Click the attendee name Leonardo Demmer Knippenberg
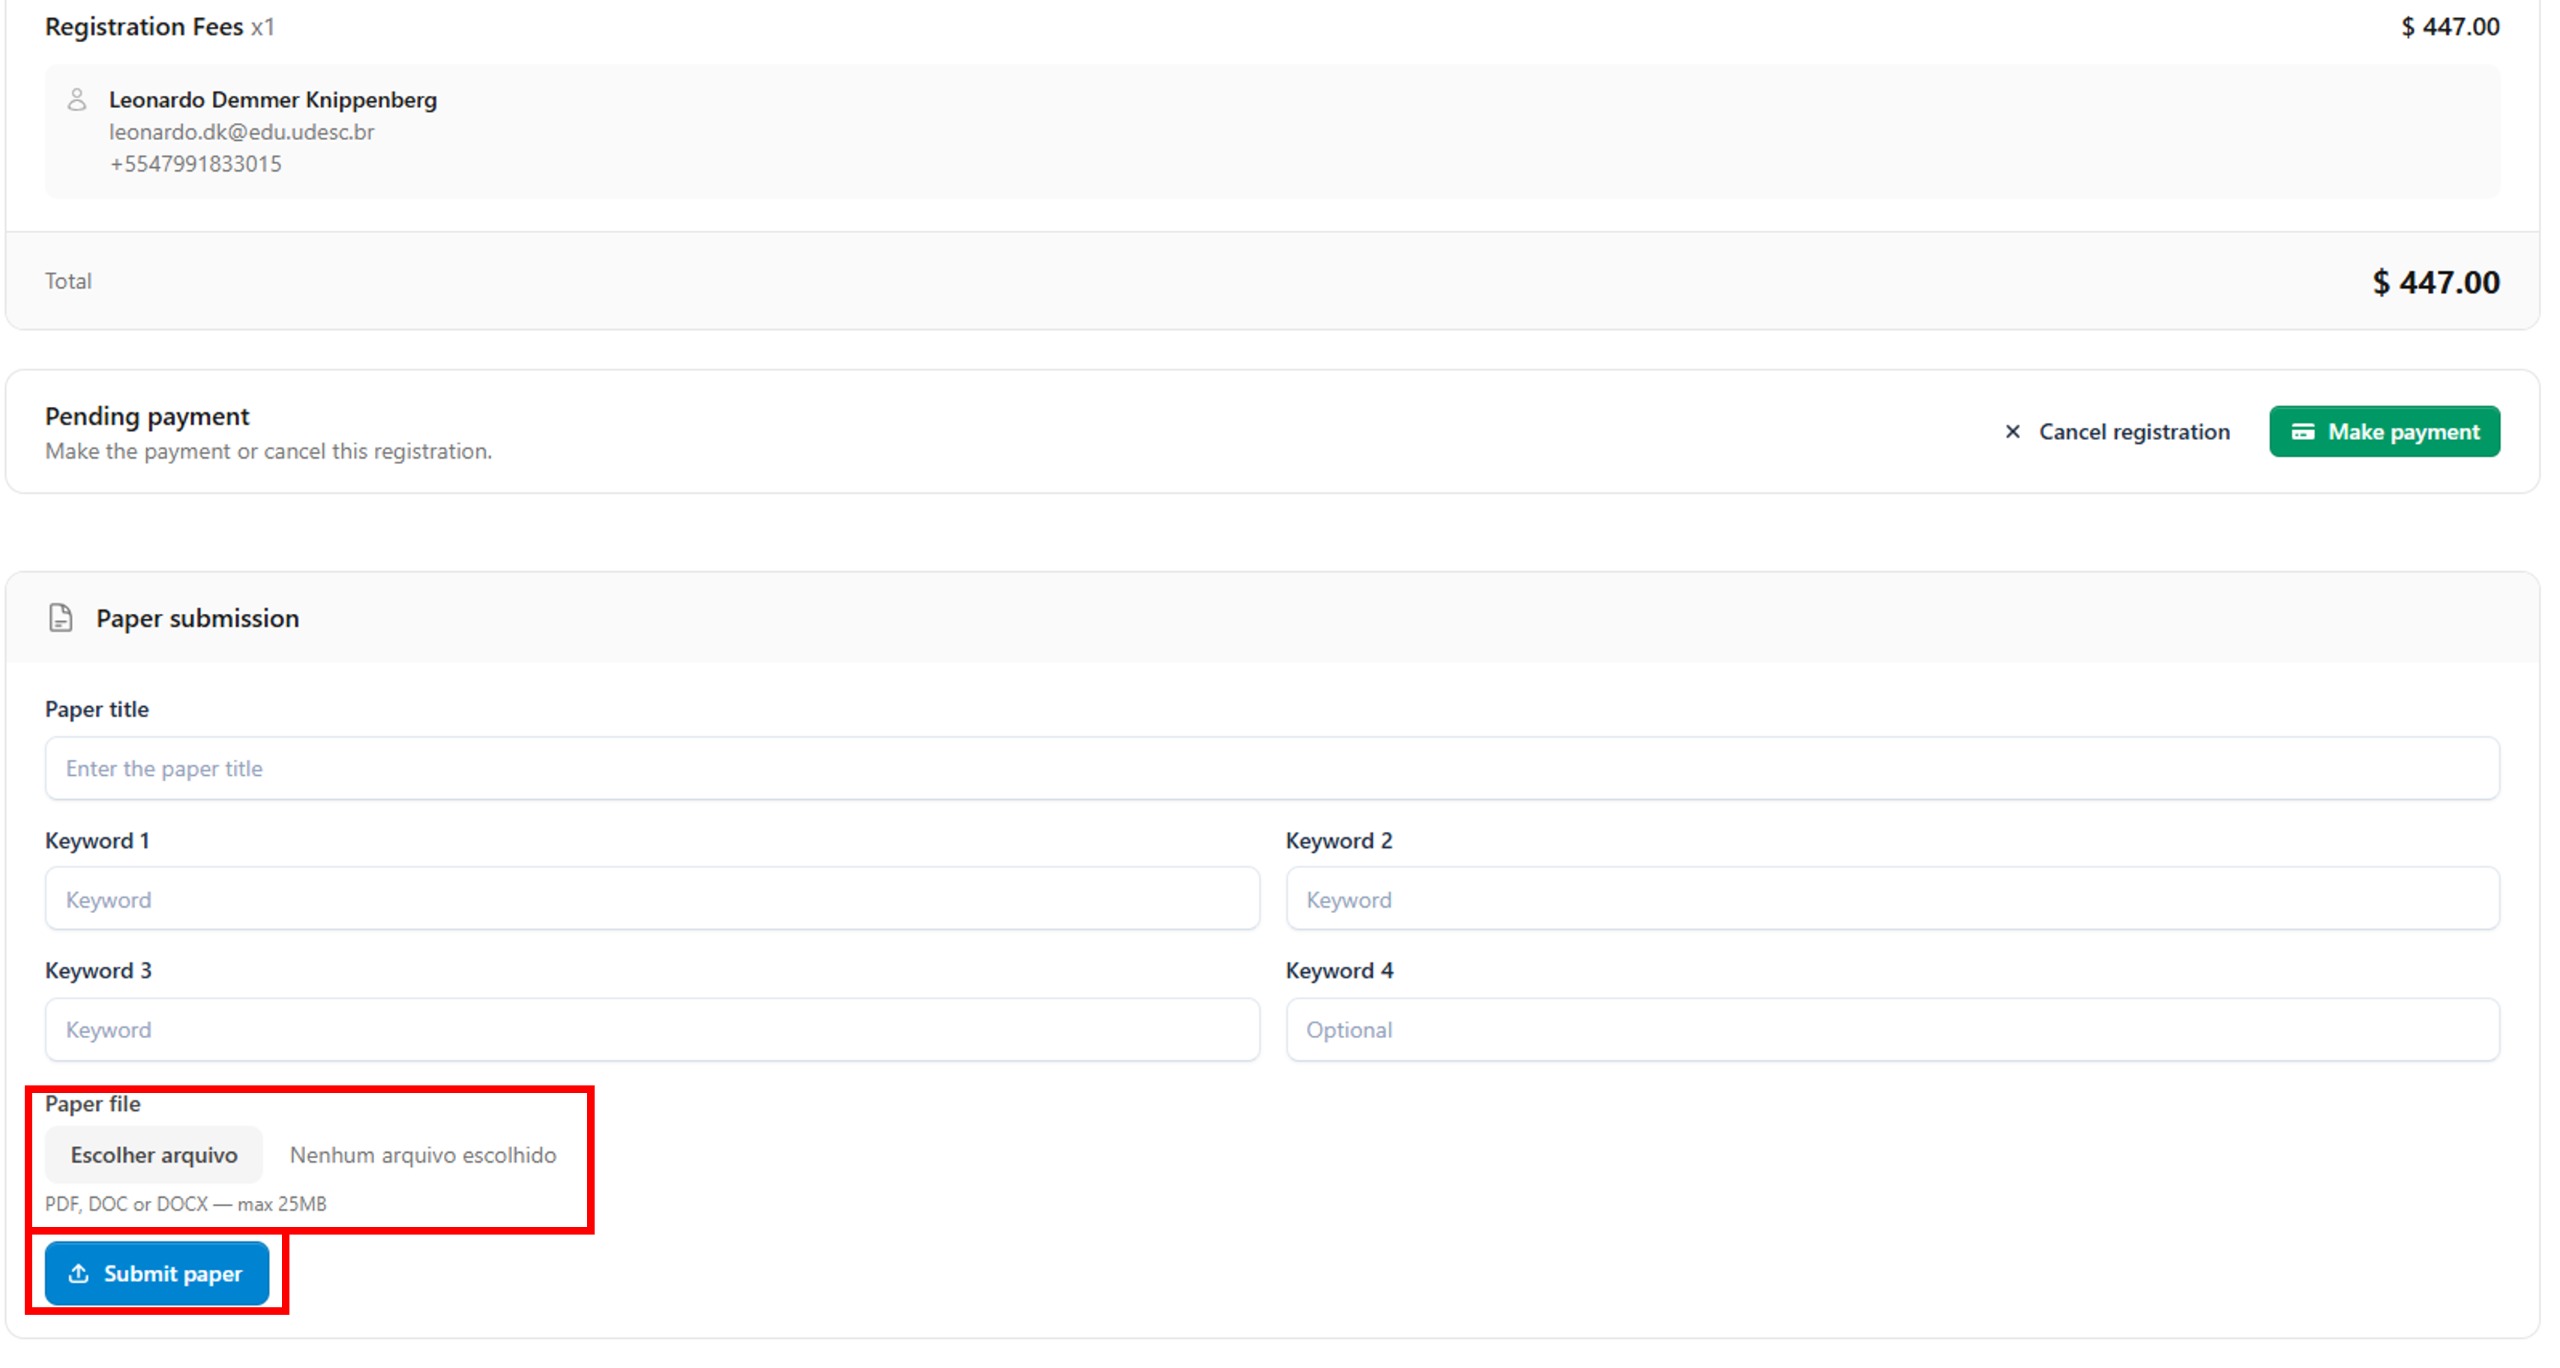2560x1368 pixels. point(272,100)
